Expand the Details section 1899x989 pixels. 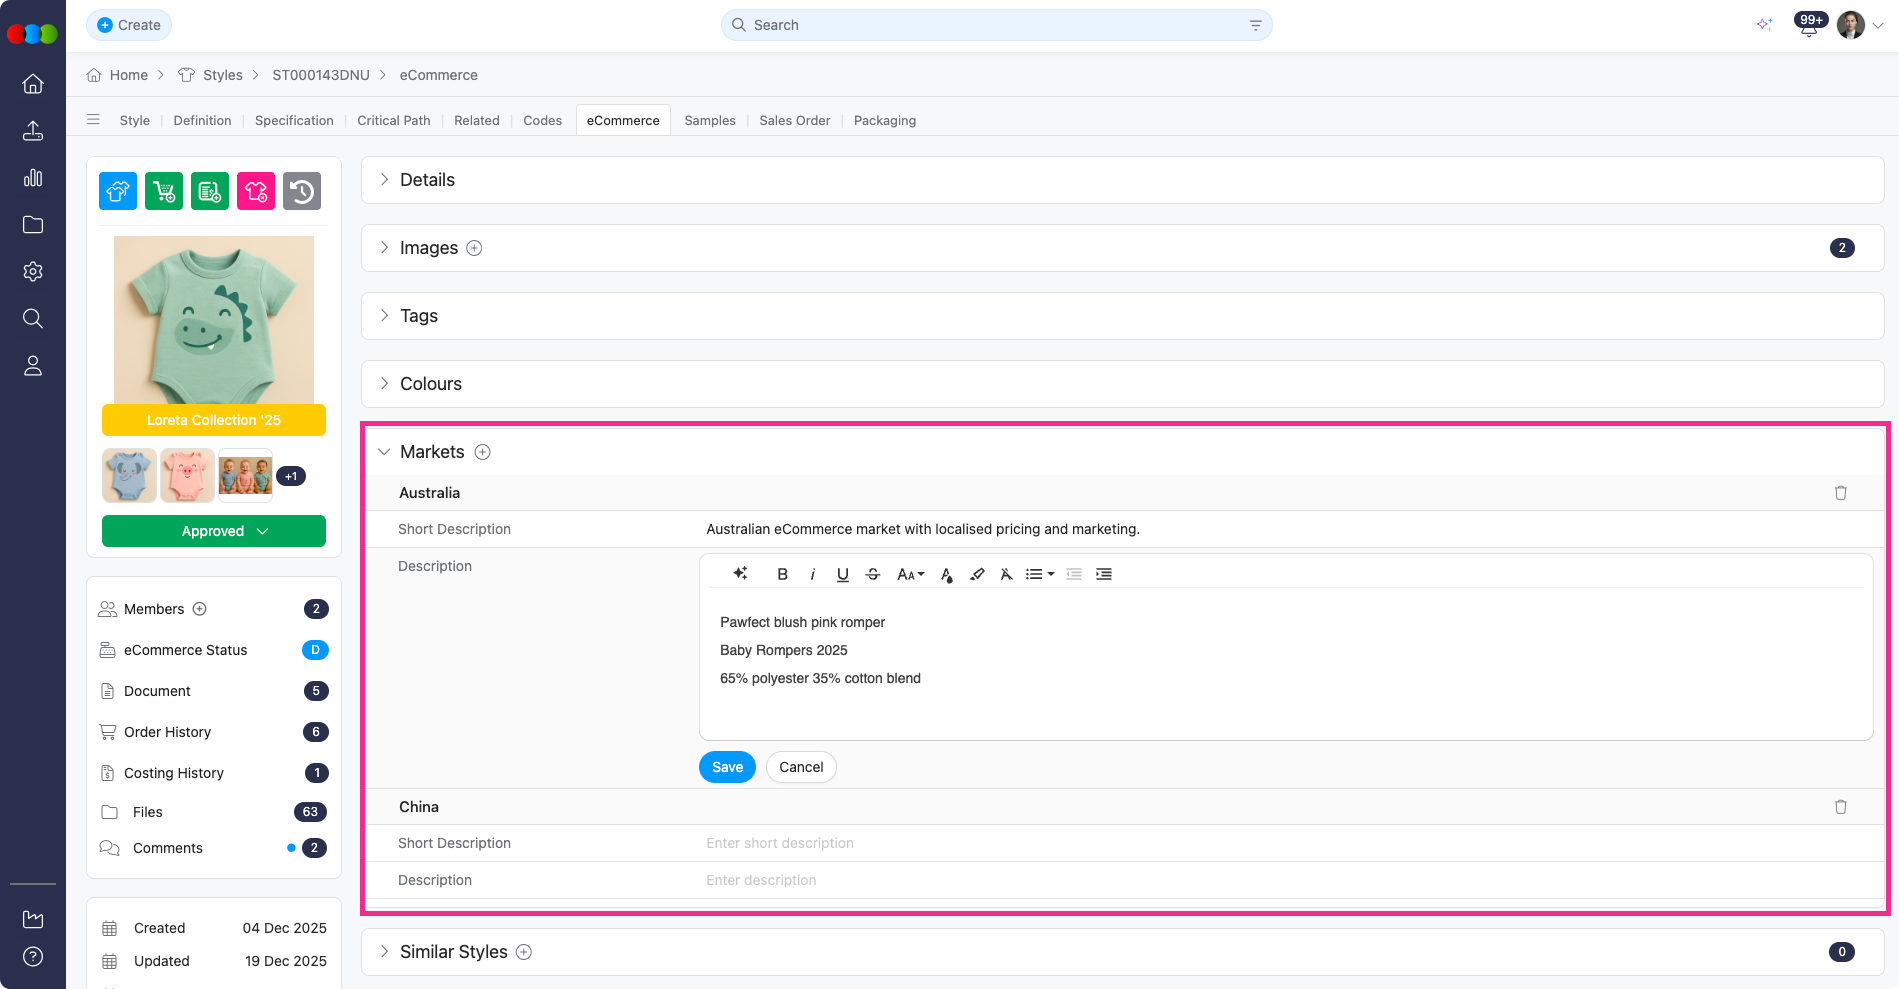click(x=385, y=180)
